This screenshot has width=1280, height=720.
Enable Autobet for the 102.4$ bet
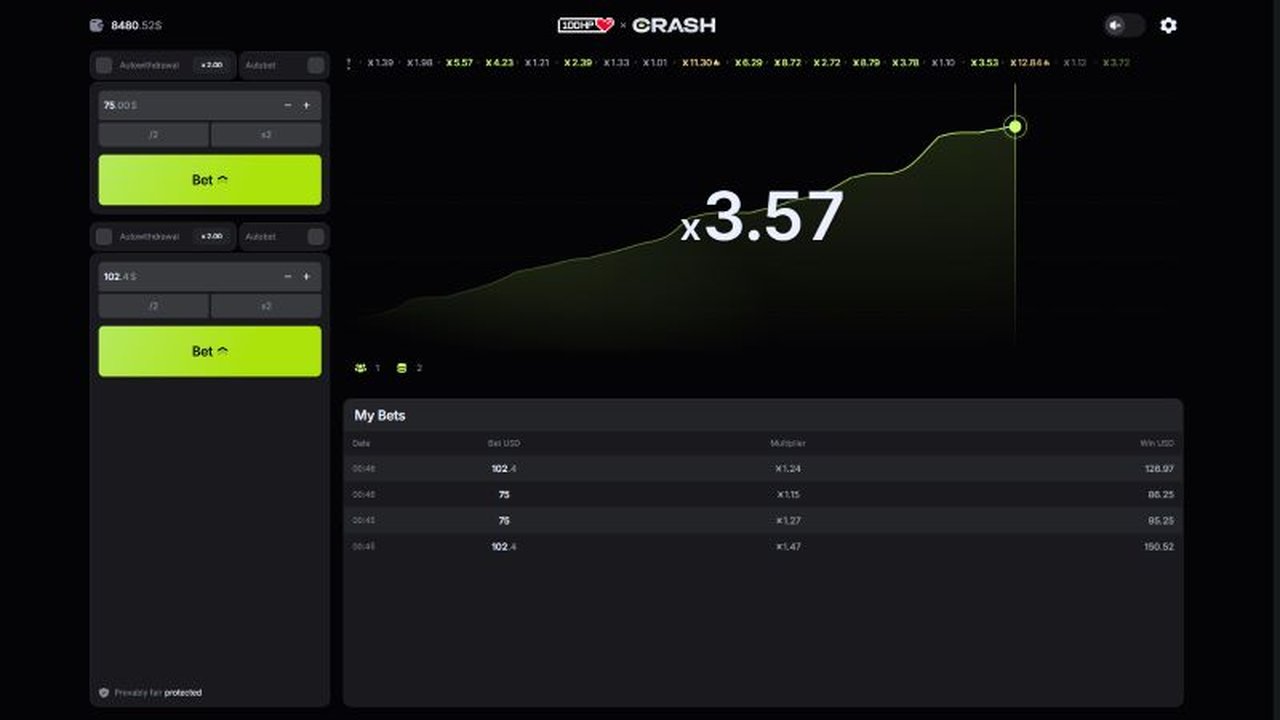tap(316, 237)
